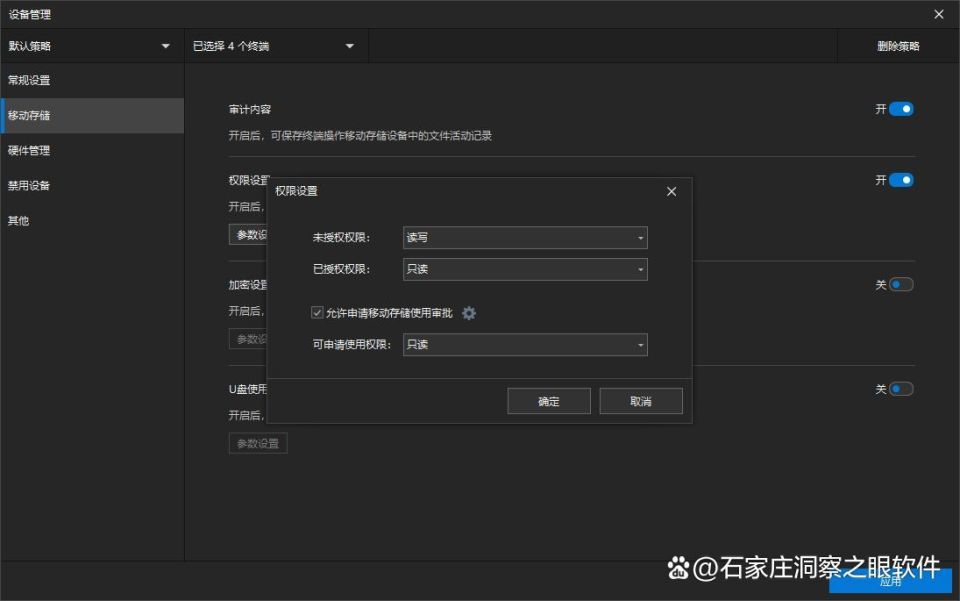Click the 权限设置 dialog title
Screen dimensions: 960x601
296,191
